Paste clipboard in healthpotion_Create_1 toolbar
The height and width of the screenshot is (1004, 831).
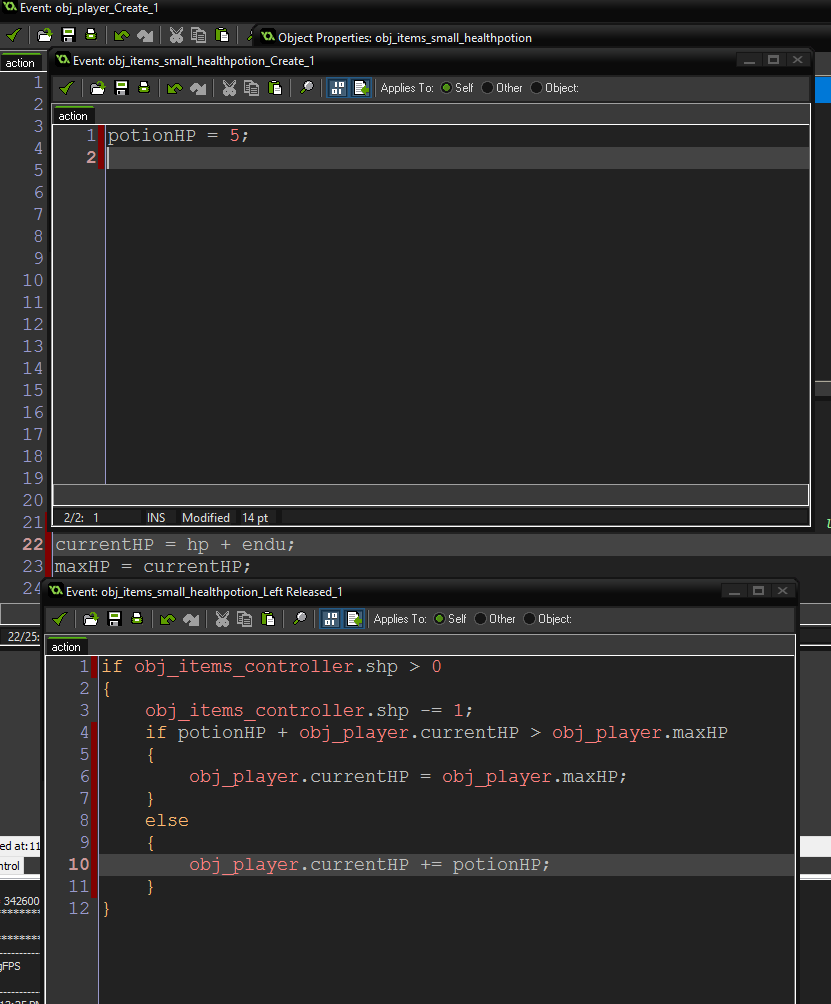[275, 88]
